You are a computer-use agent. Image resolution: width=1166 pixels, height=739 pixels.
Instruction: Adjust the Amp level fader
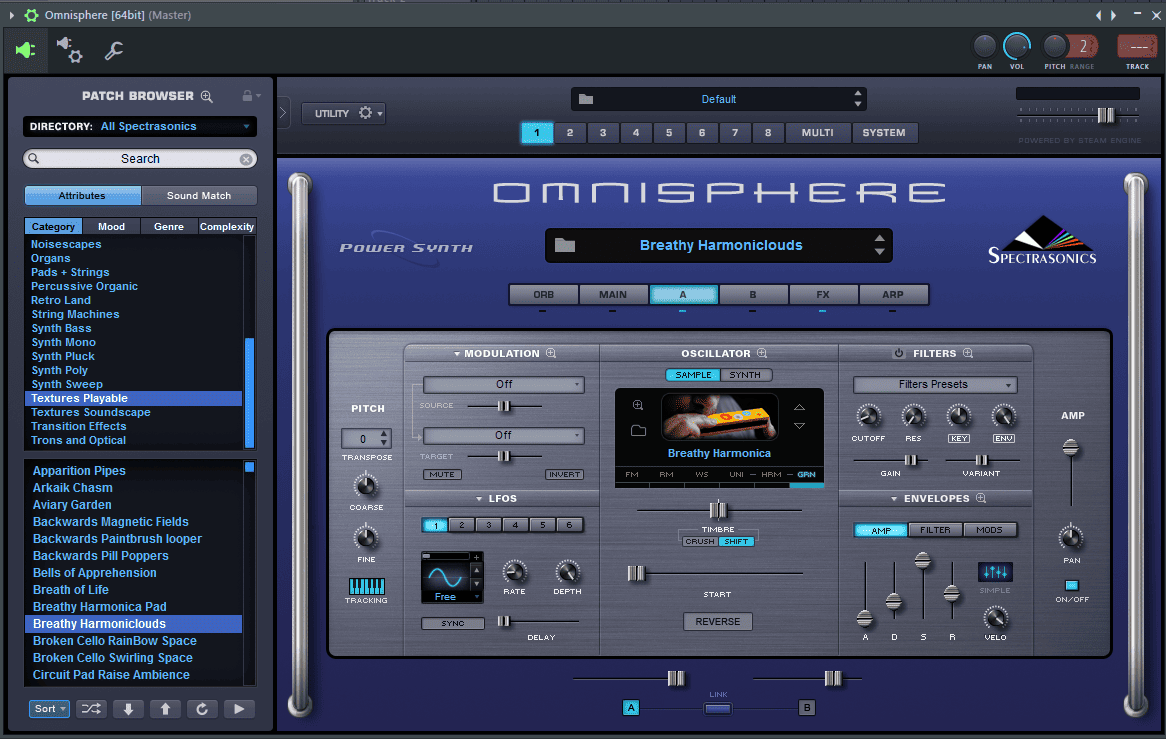pos(1070,448)
